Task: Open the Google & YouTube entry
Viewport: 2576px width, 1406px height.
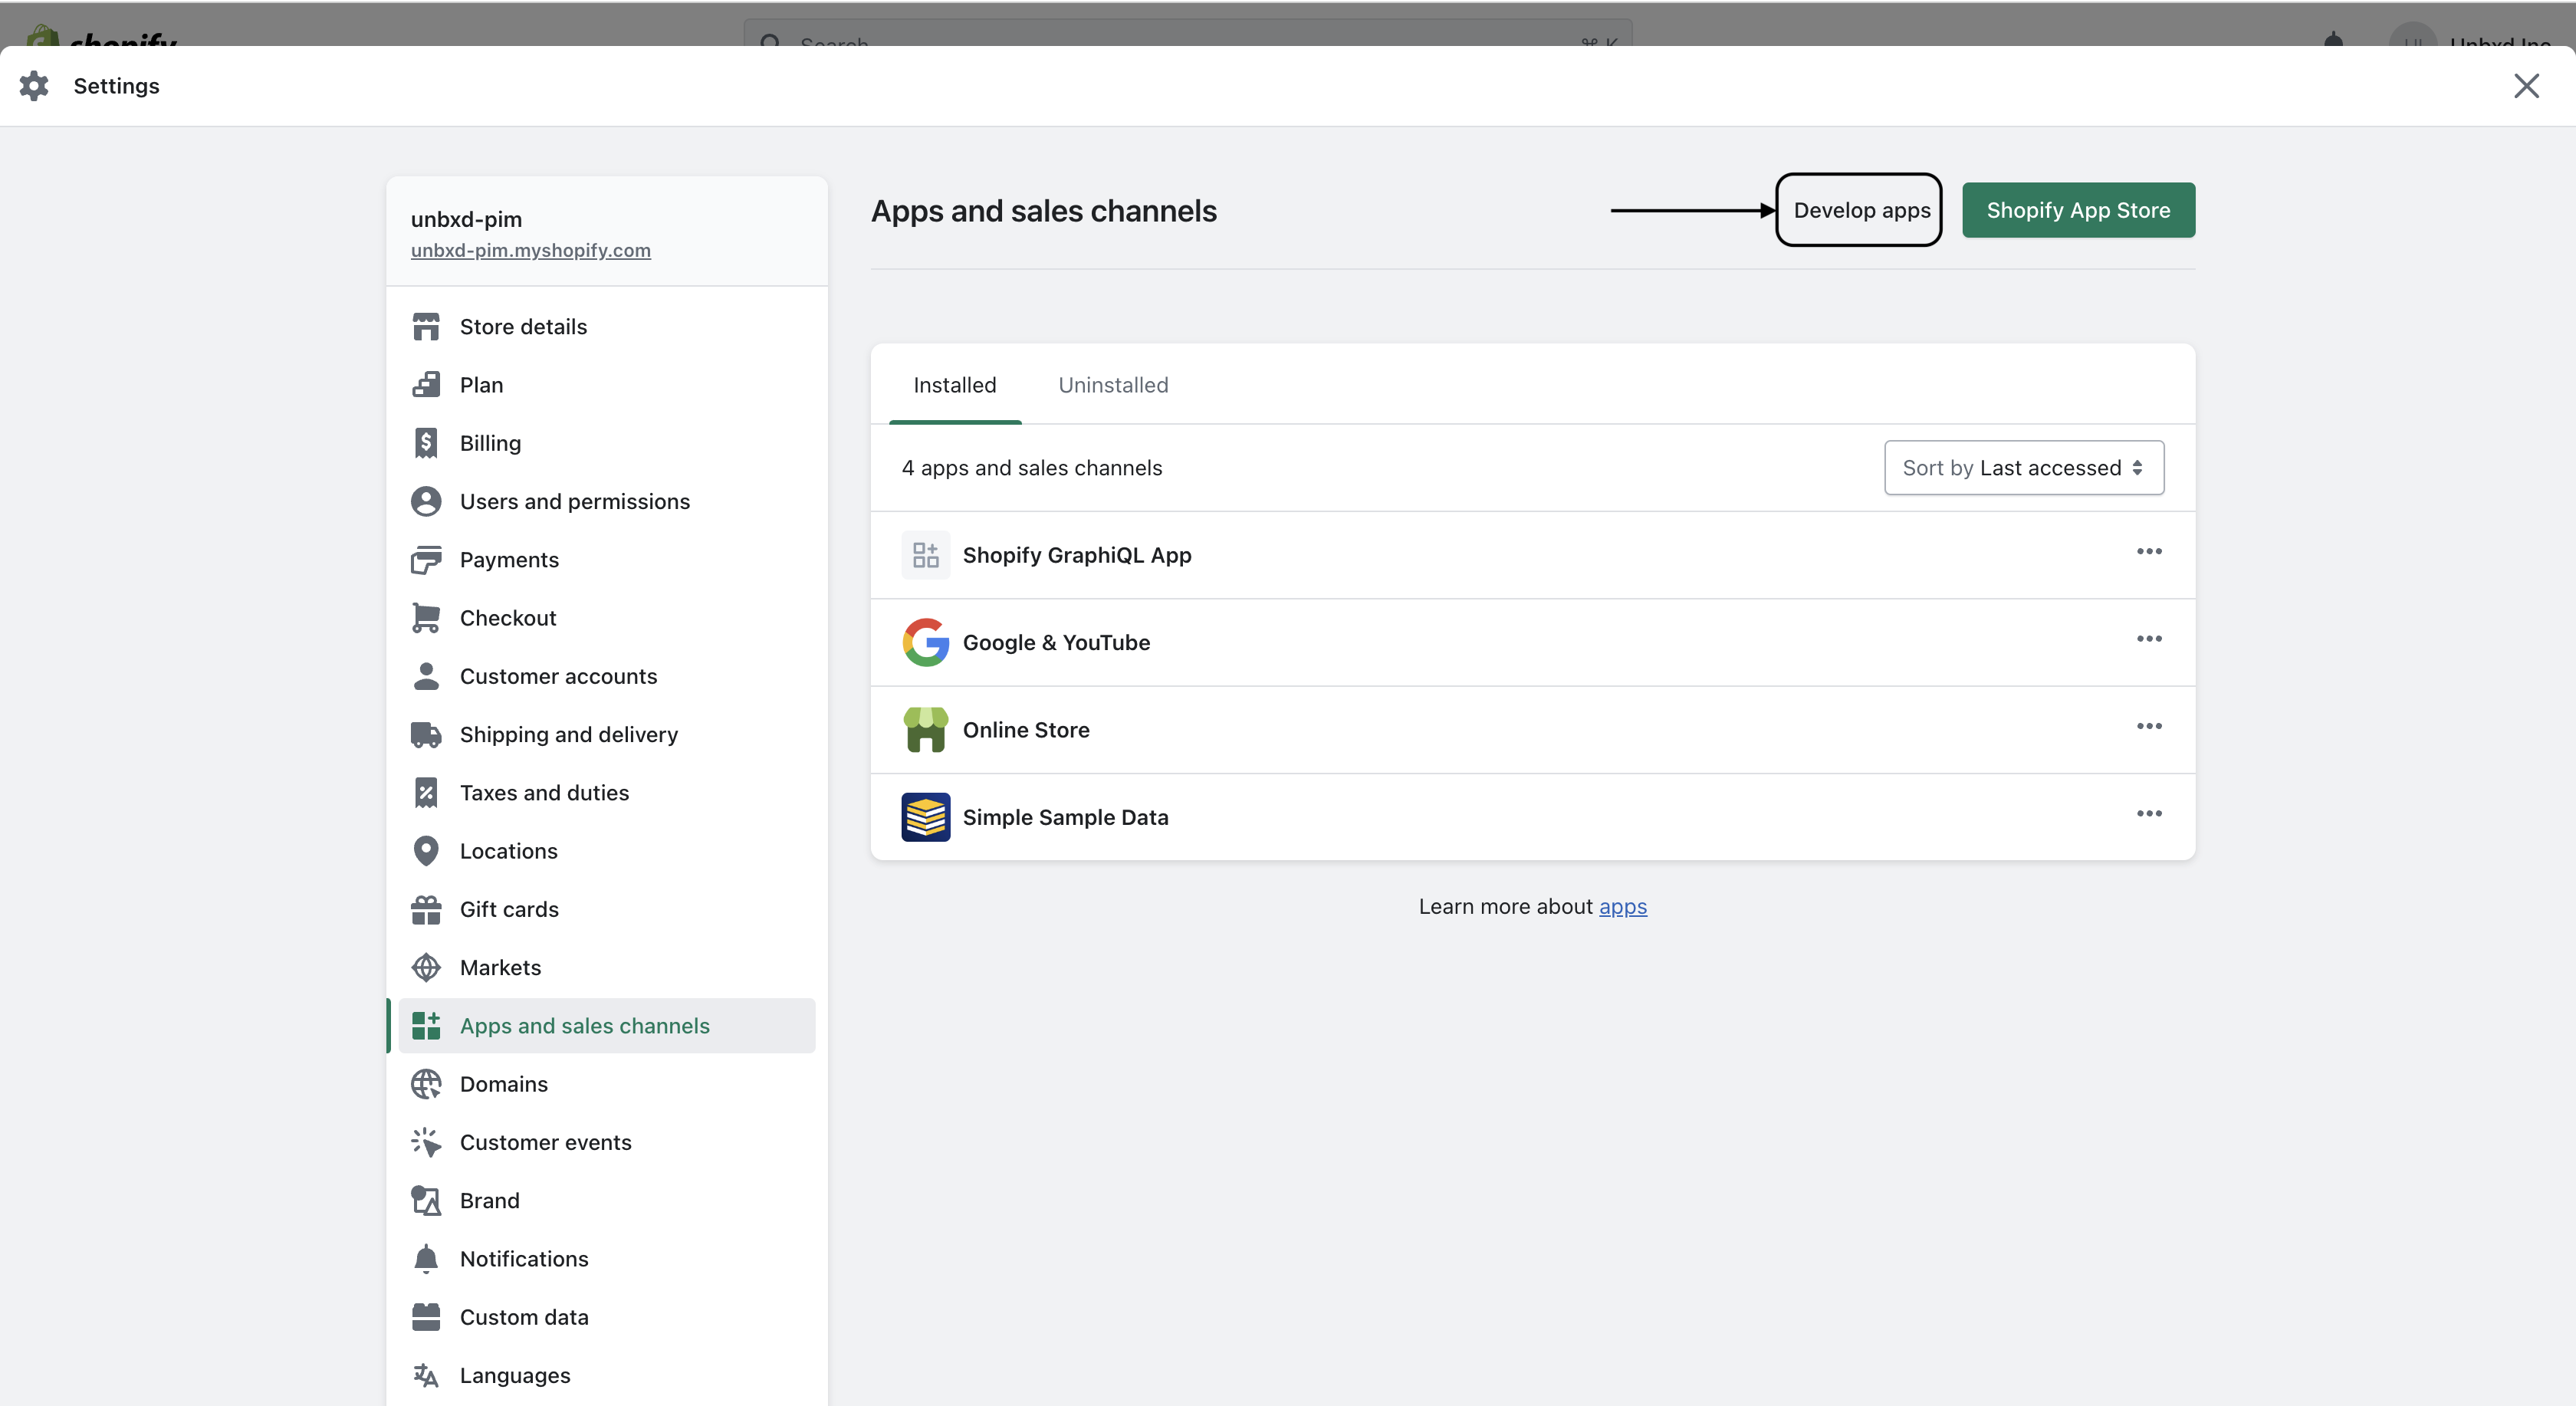Action: (x=1533, y=642)
